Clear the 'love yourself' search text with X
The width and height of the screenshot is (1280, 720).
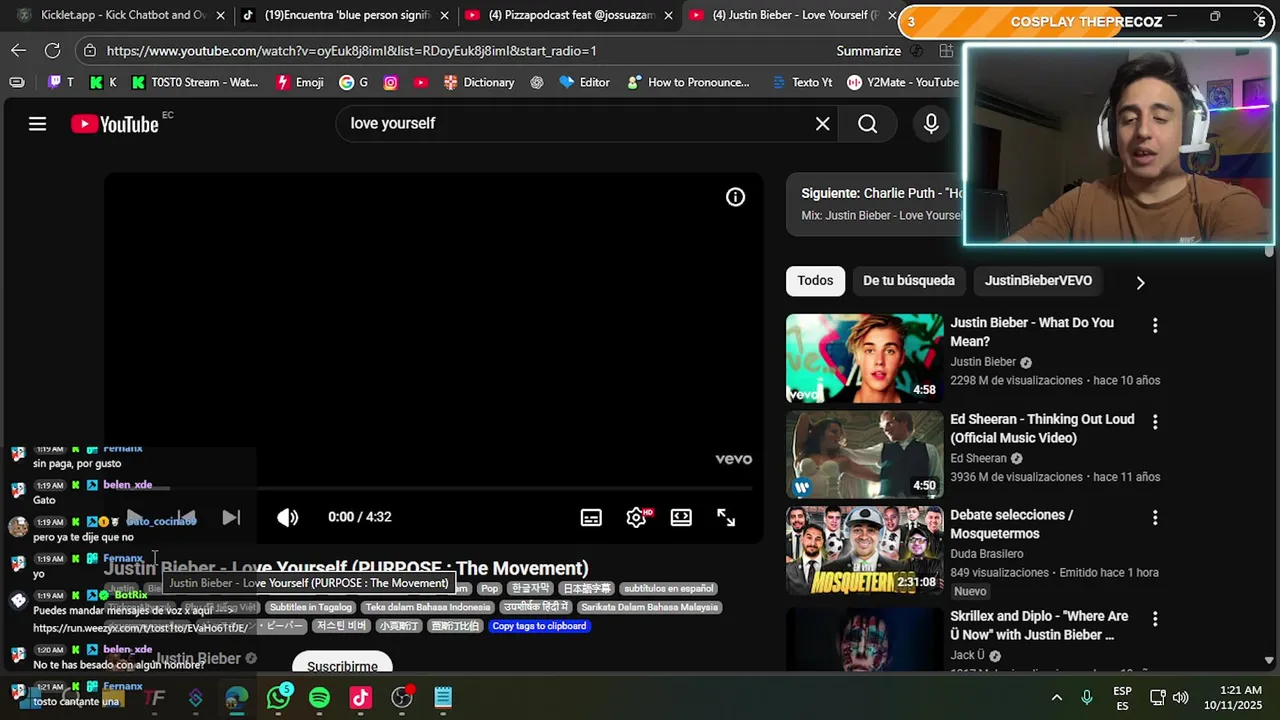822,124
